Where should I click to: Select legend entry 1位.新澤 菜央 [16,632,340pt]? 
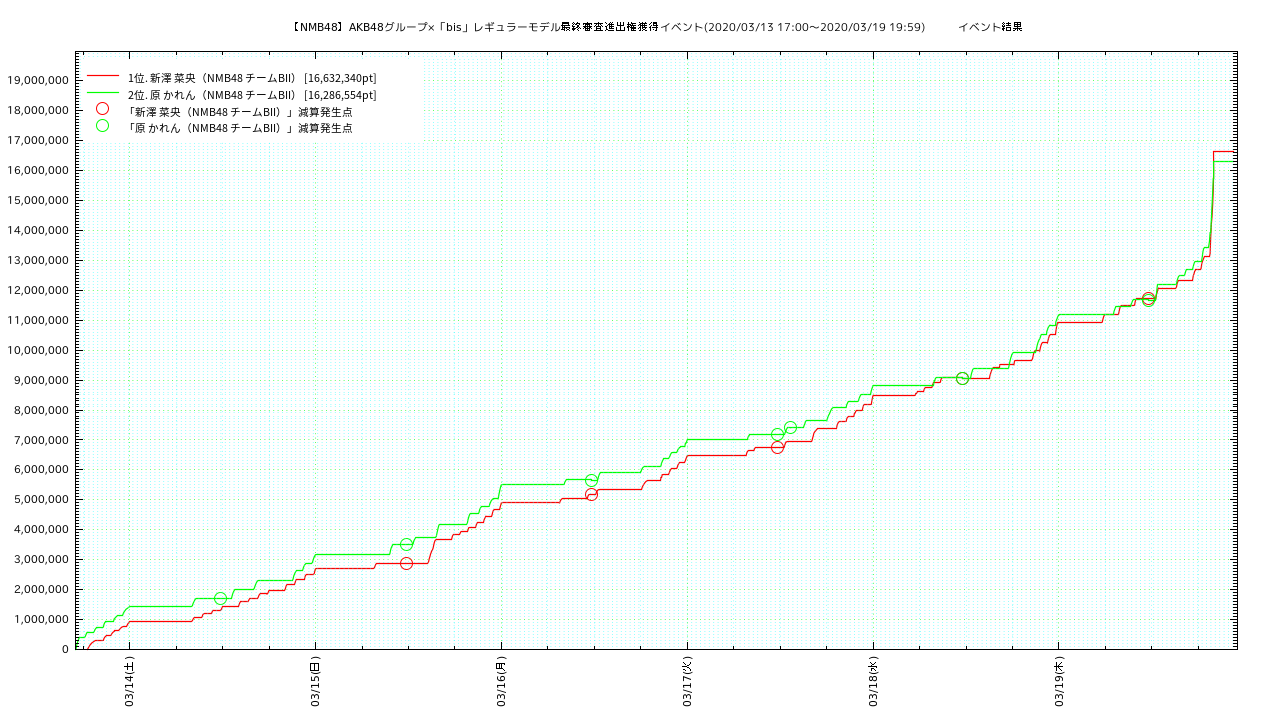252,77
